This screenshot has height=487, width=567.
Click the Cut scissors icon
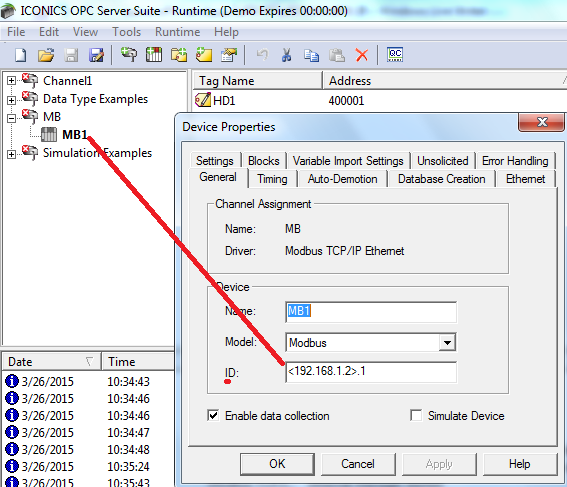click(286, 55)
